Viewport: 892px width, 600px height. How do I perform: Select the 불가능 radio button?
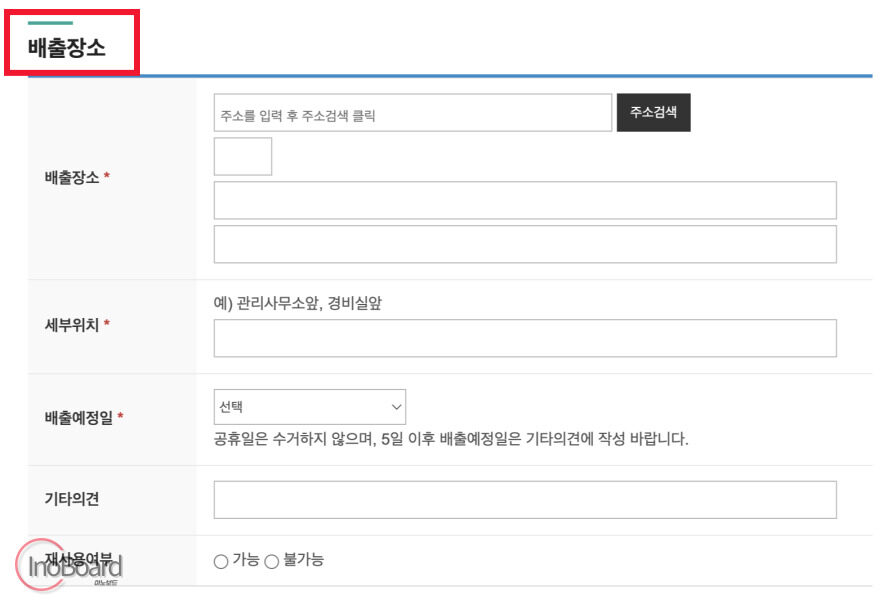tap(272, 562)
